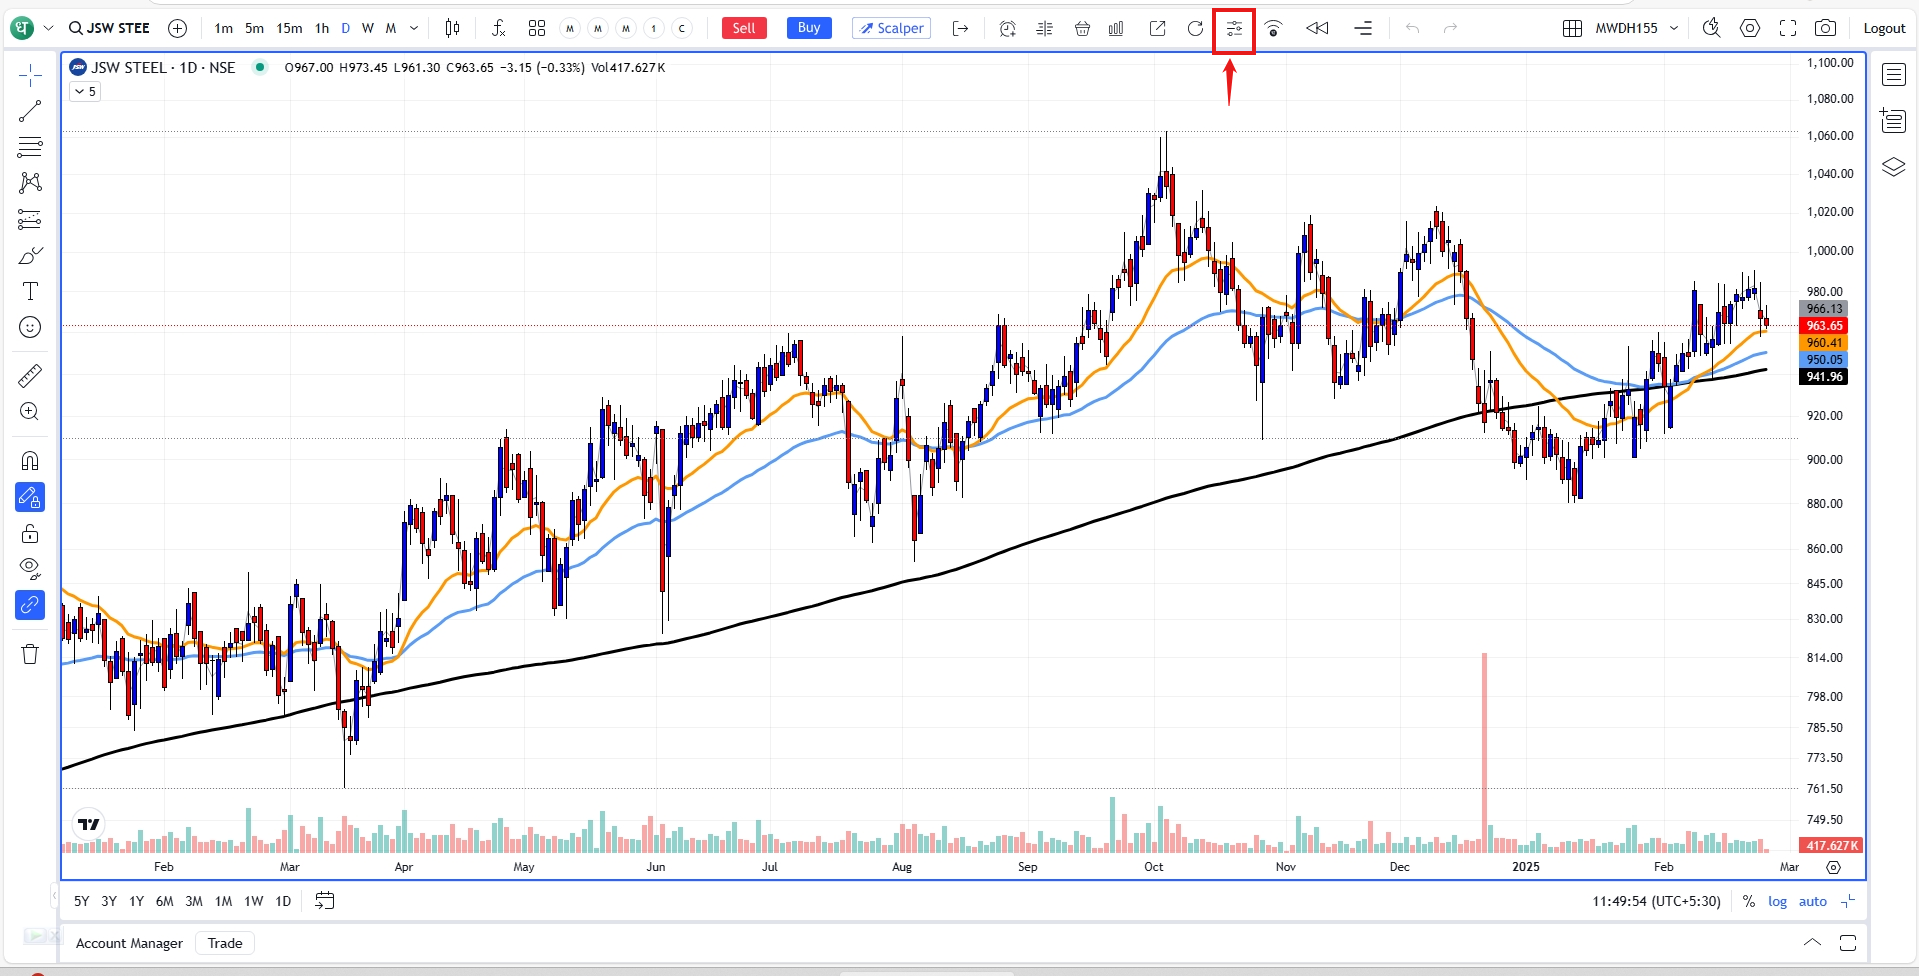Open the hexagon settings icon
The height and width of the screenshot is (976, 1919).
(x=1750, y=28)
